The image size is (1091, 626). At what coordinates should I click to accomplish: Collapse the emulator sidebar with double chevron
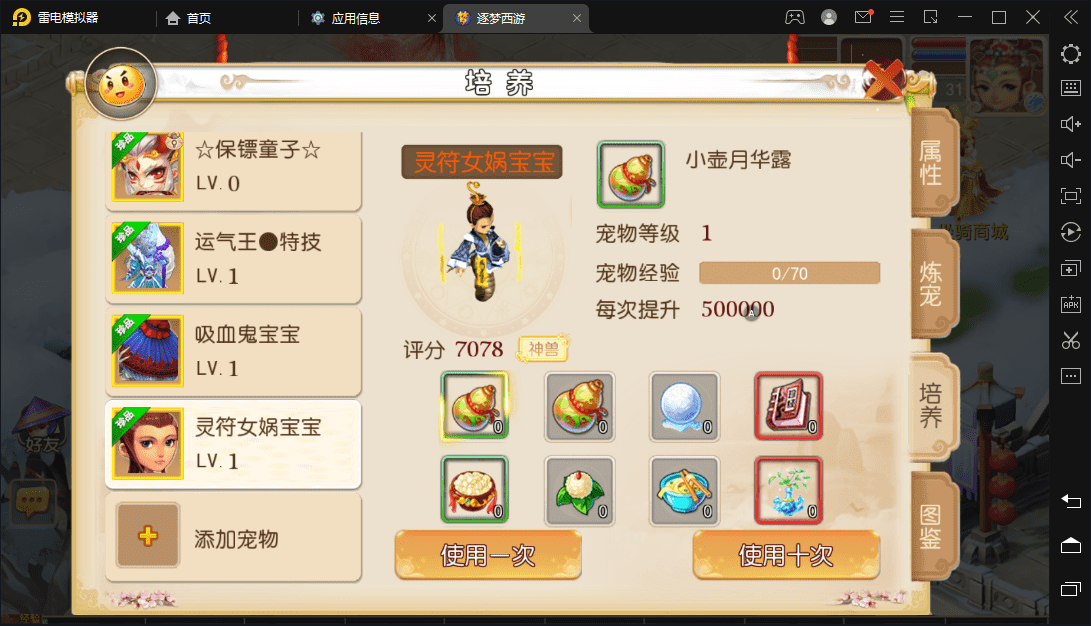tap(1070, 17)
